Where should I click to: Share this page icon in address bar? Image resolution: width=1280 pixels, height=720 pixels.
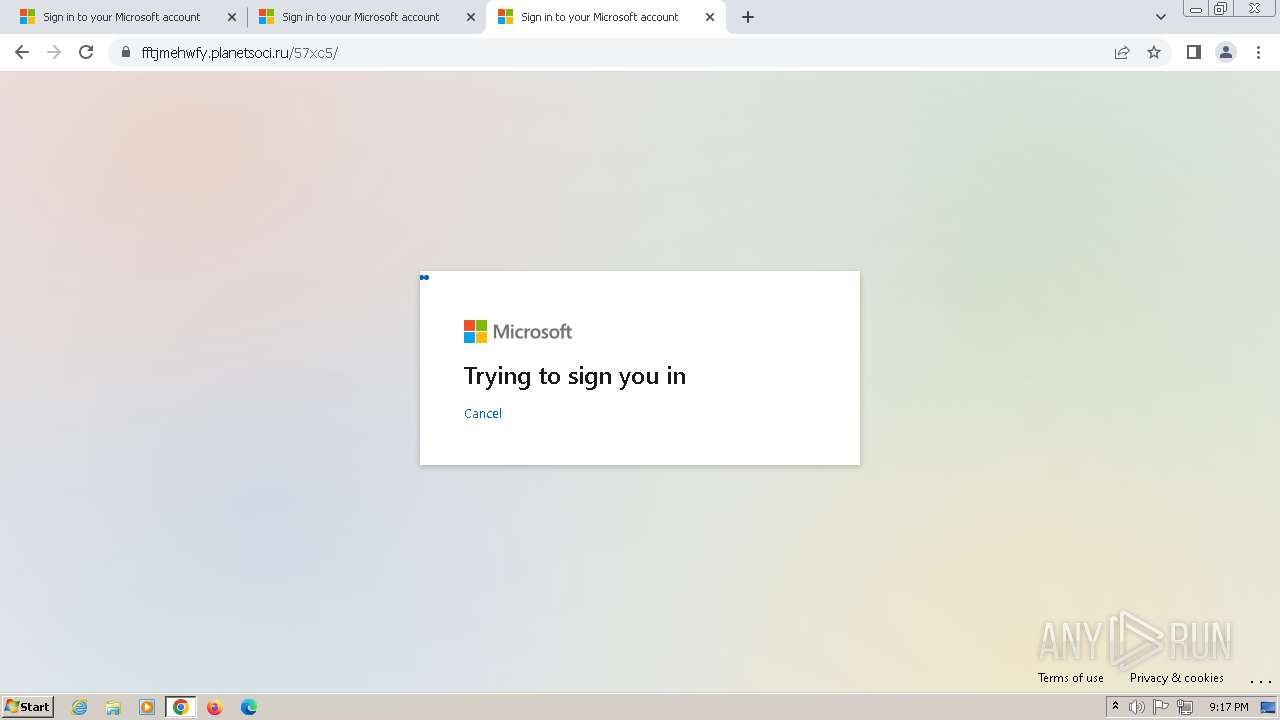[x=1122, y=52]
